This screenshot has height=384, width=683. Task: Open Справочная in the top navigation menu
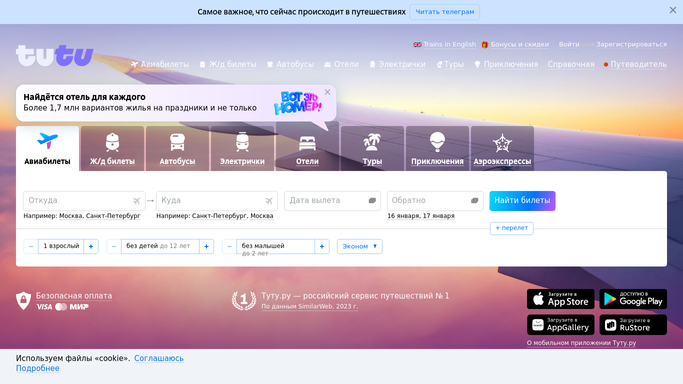571,64
